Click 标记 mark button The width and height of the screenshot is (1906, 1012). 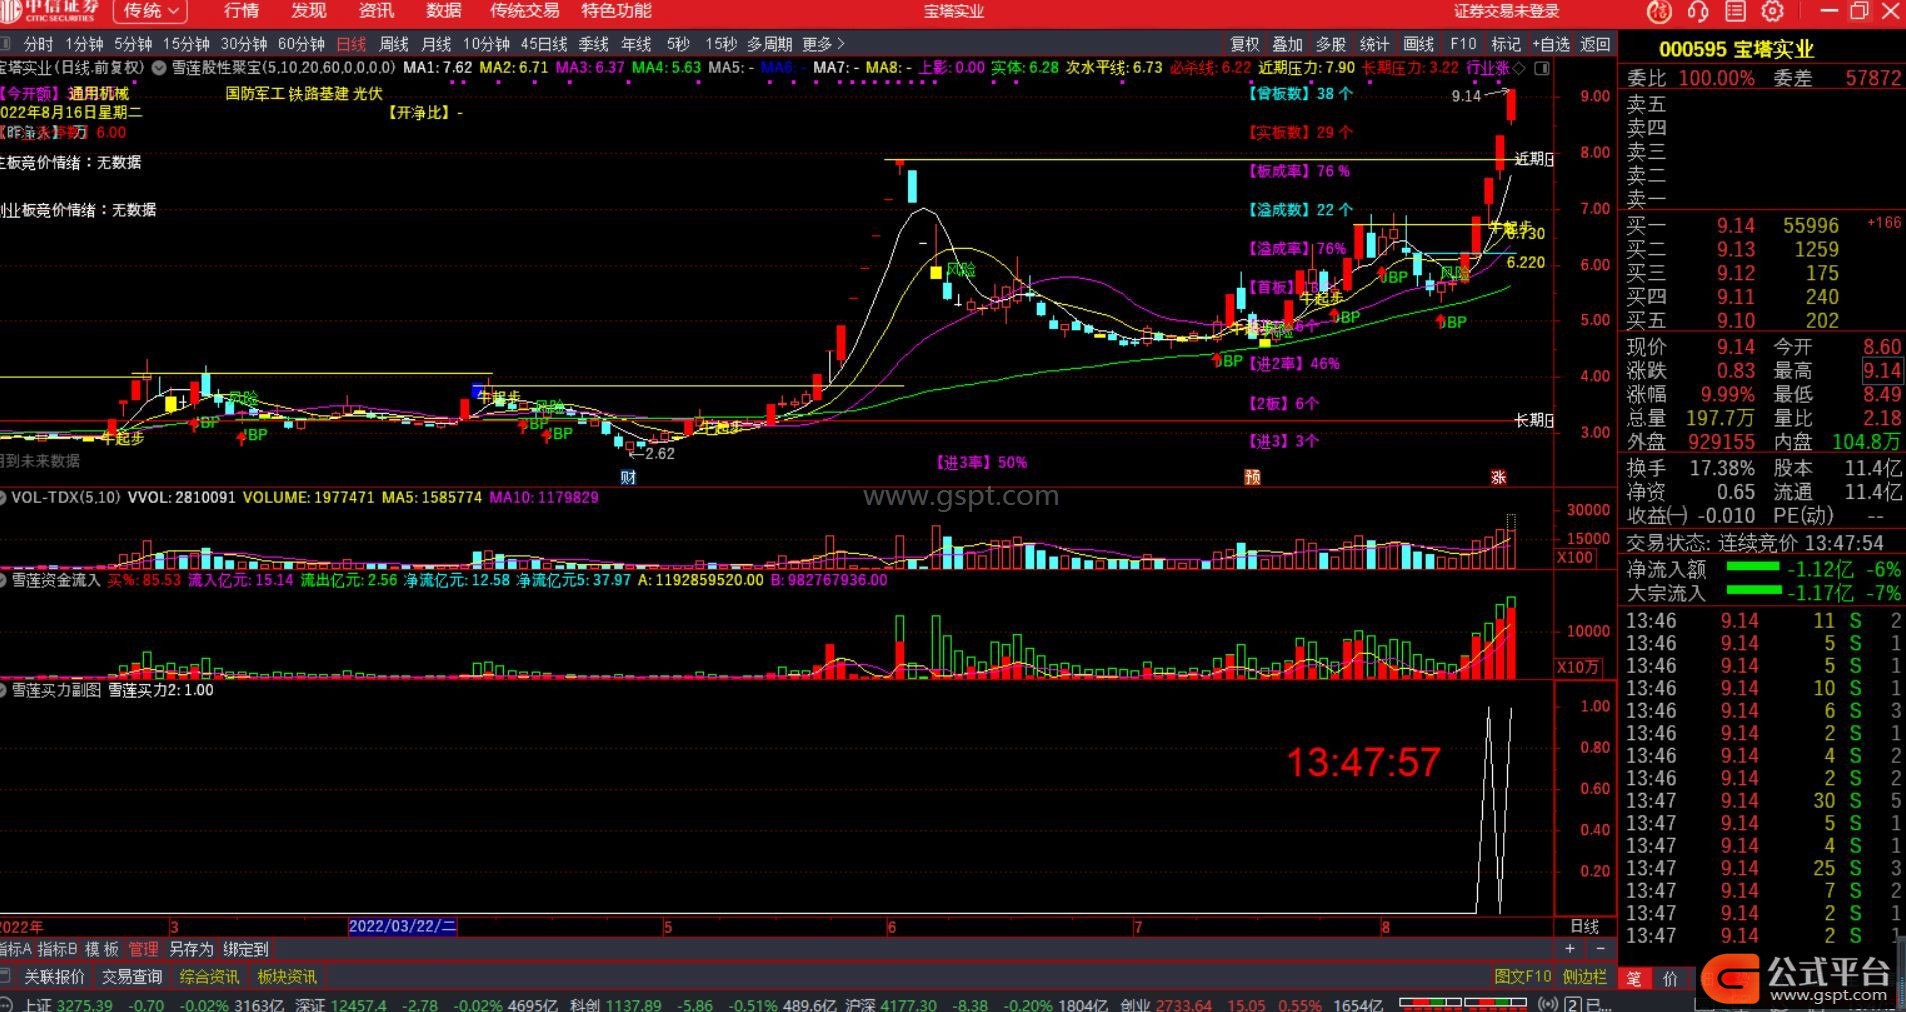tap(1505, 44)
